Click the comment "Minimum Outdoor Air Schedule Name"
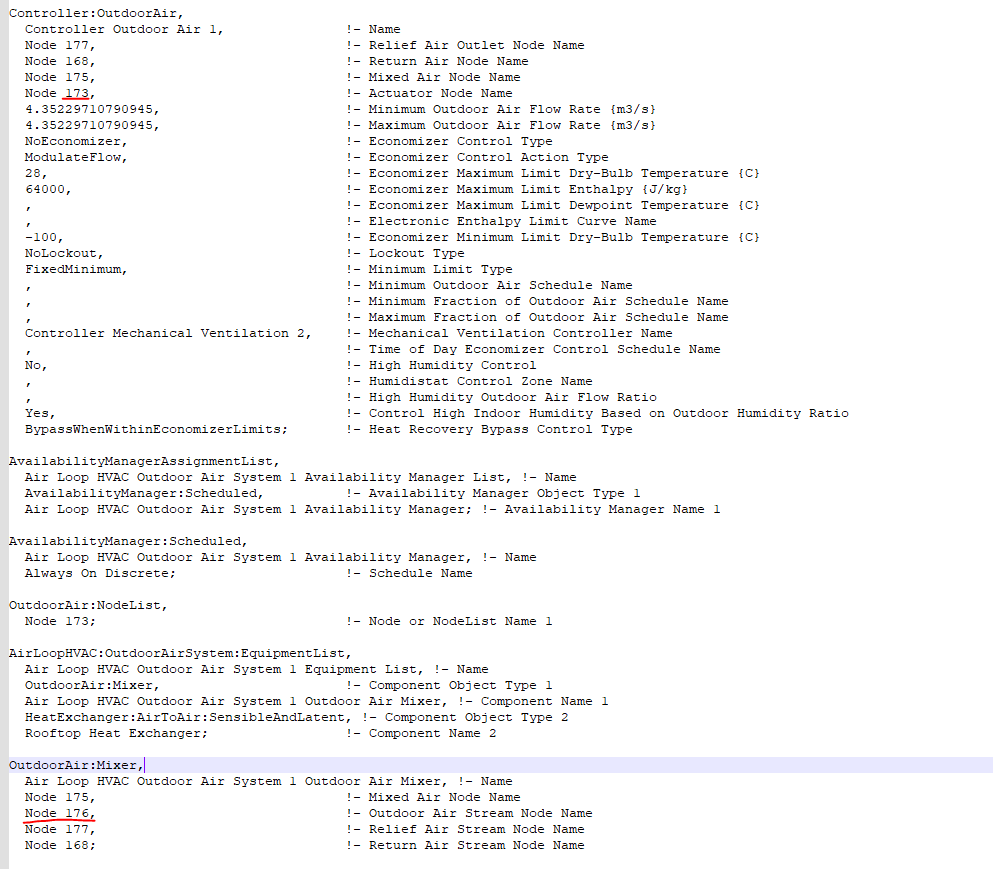The image size is (993, 869). pos(500,286)
